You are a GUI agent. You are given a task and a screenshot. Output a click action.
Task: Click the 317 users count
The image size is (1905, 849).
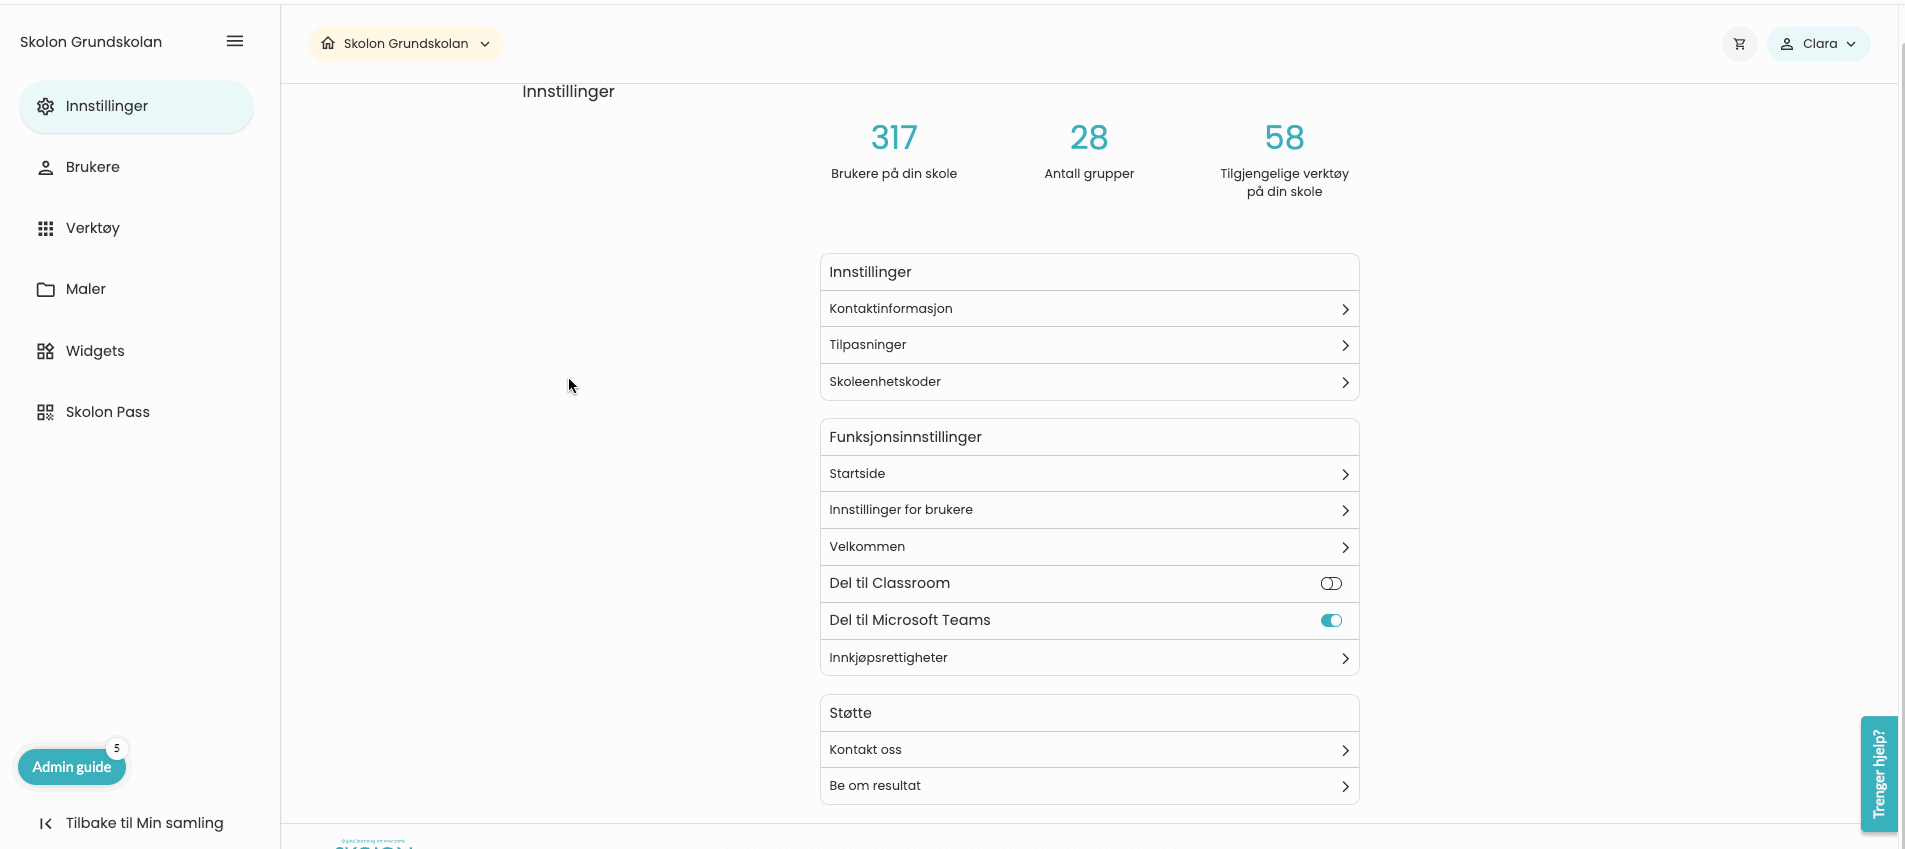coord(894,137)
